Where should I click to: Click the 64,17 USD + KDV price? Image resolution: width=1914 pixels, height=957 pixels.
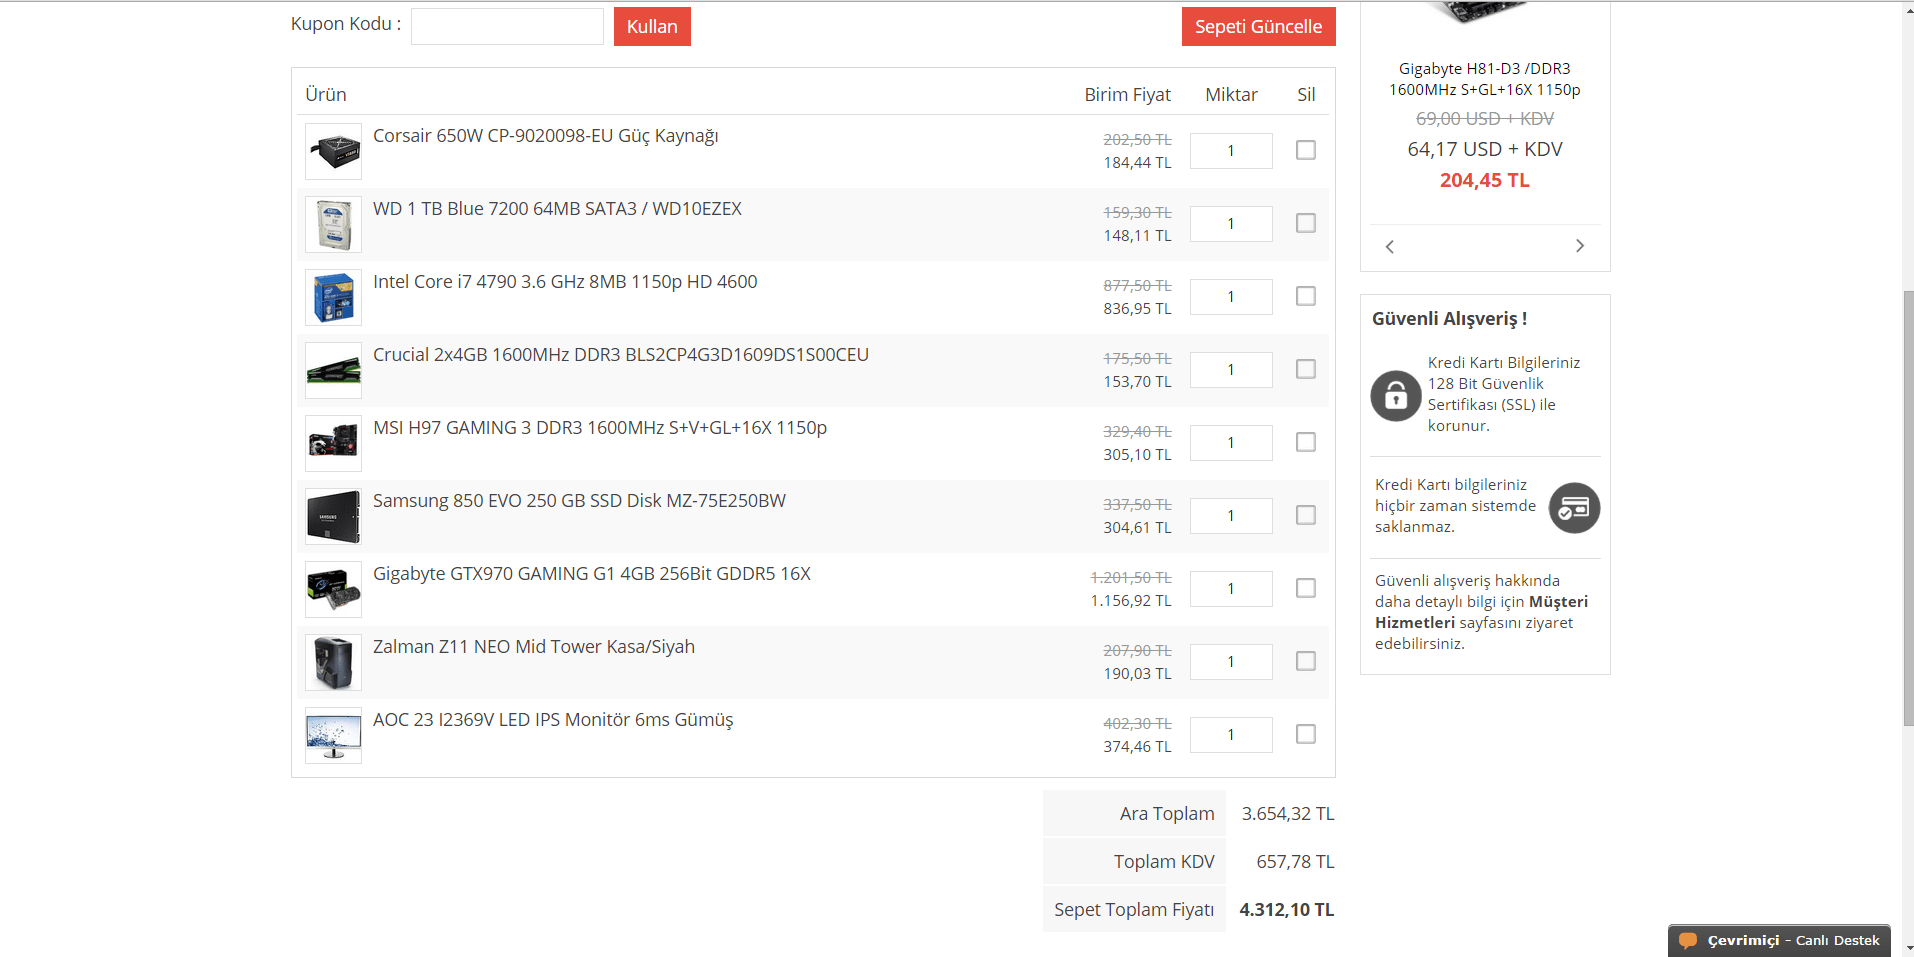(1485, 150)
